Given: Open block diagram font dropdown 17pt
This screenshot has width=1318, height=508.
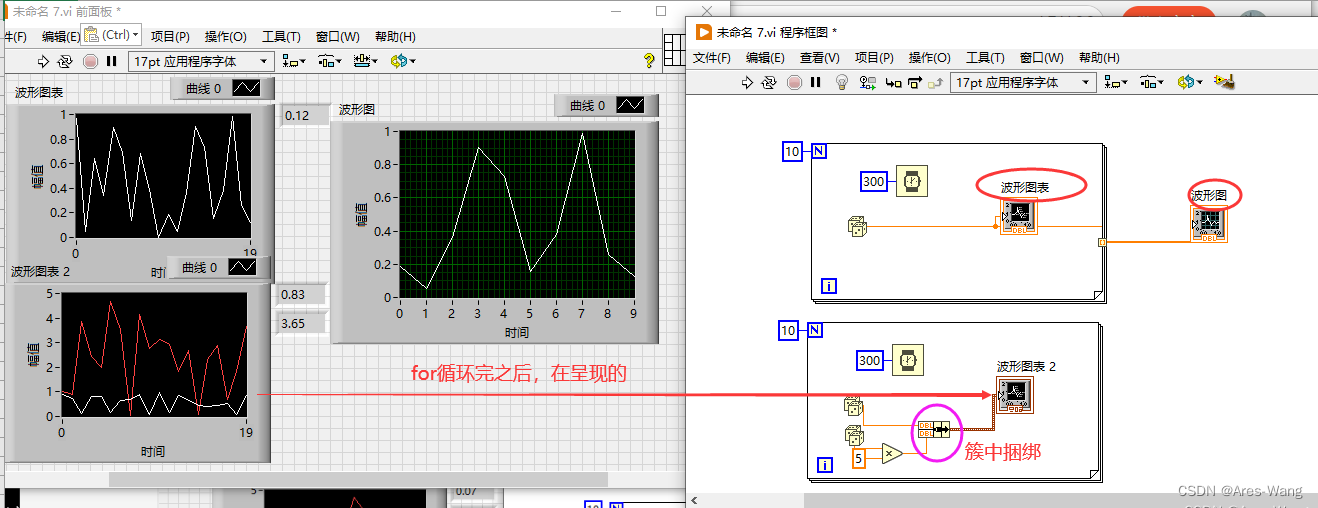Looking at the screenshot, I should (1022, 83).
